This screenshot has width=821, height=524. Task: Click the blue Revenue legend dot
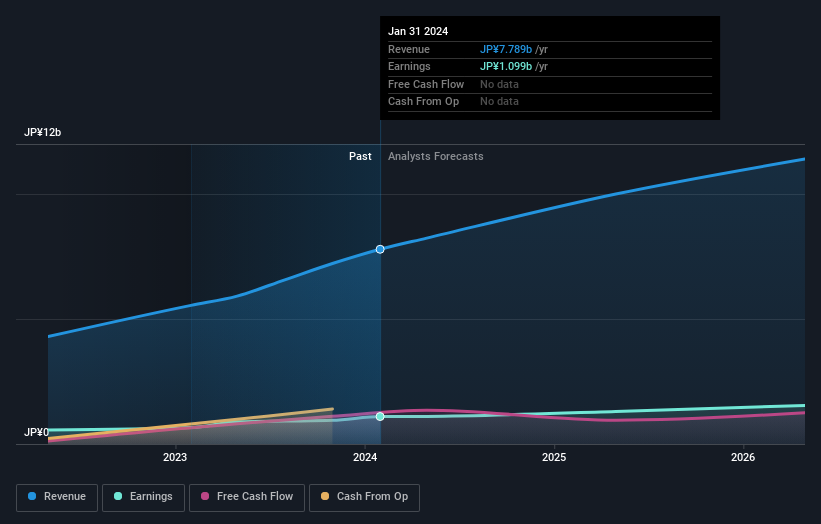32,496
